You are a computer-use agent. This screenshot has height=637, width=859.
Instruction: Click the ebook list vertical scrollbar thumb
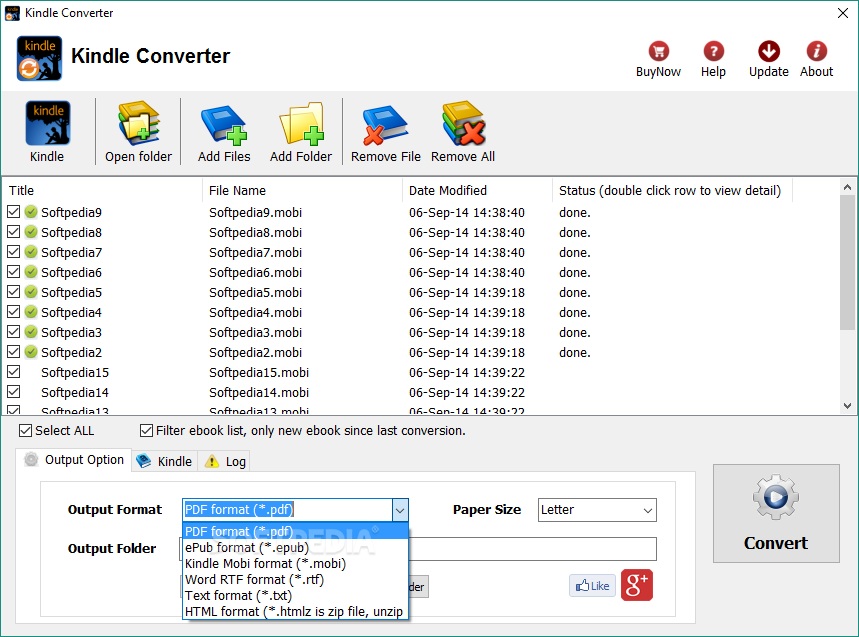click(x=847, y=263)
